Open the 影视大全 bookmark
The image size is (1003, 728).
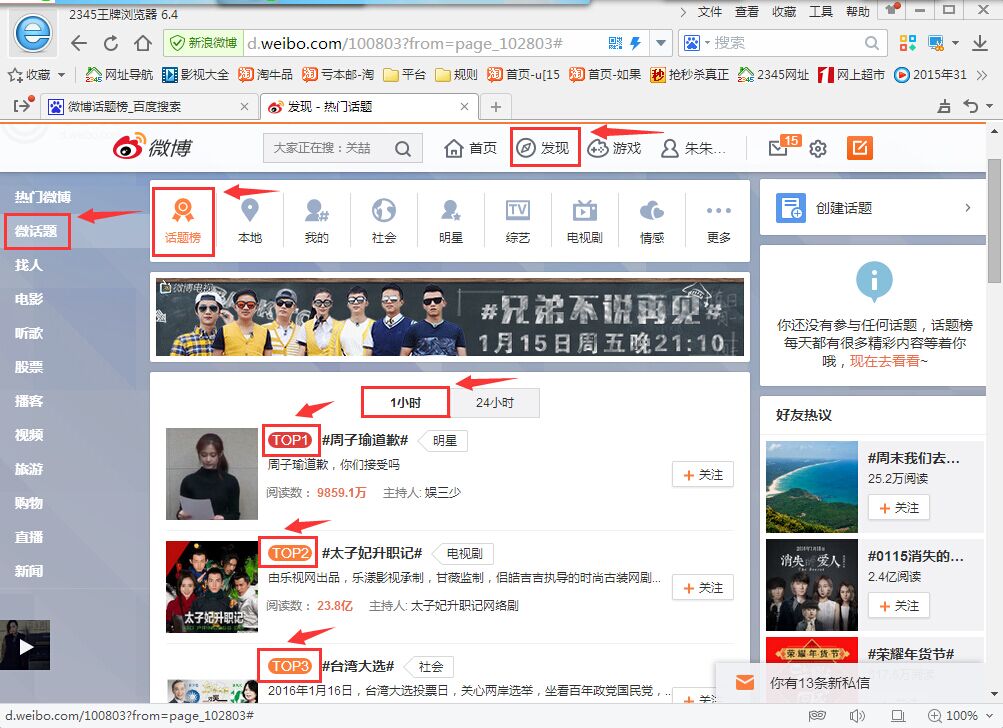[195, 75]
